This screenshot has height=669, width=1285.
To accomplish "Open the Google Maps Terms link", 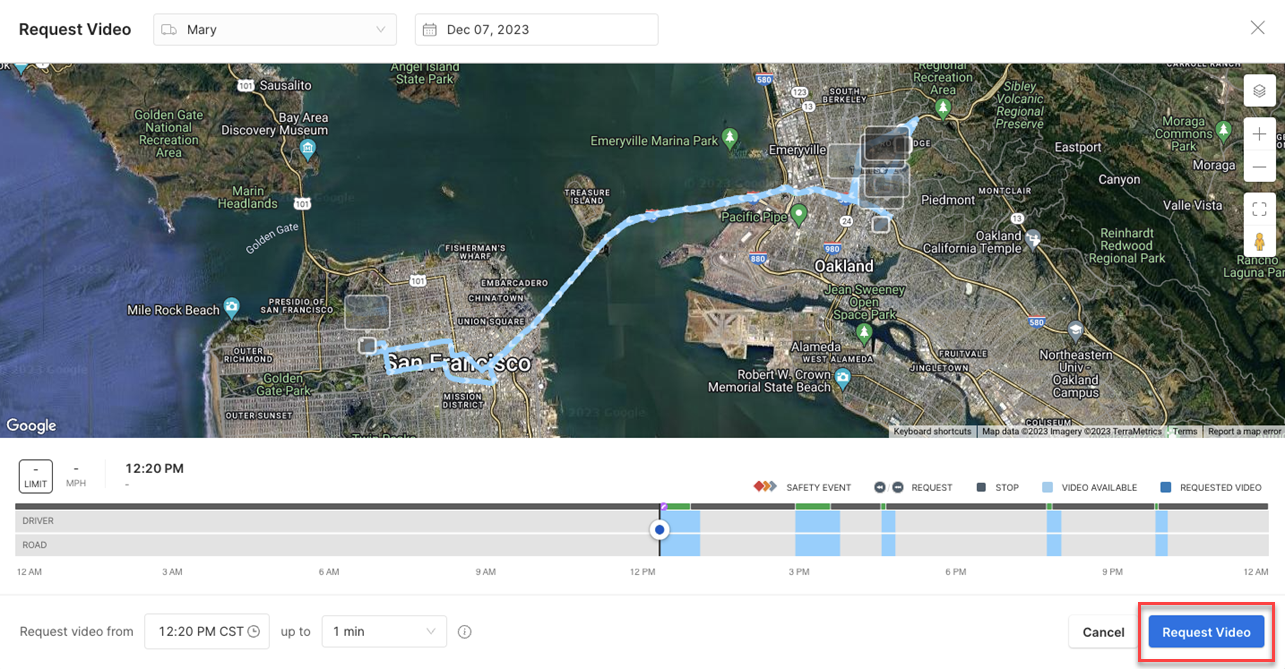I will pyautogui.click(x=1185, y=431).
